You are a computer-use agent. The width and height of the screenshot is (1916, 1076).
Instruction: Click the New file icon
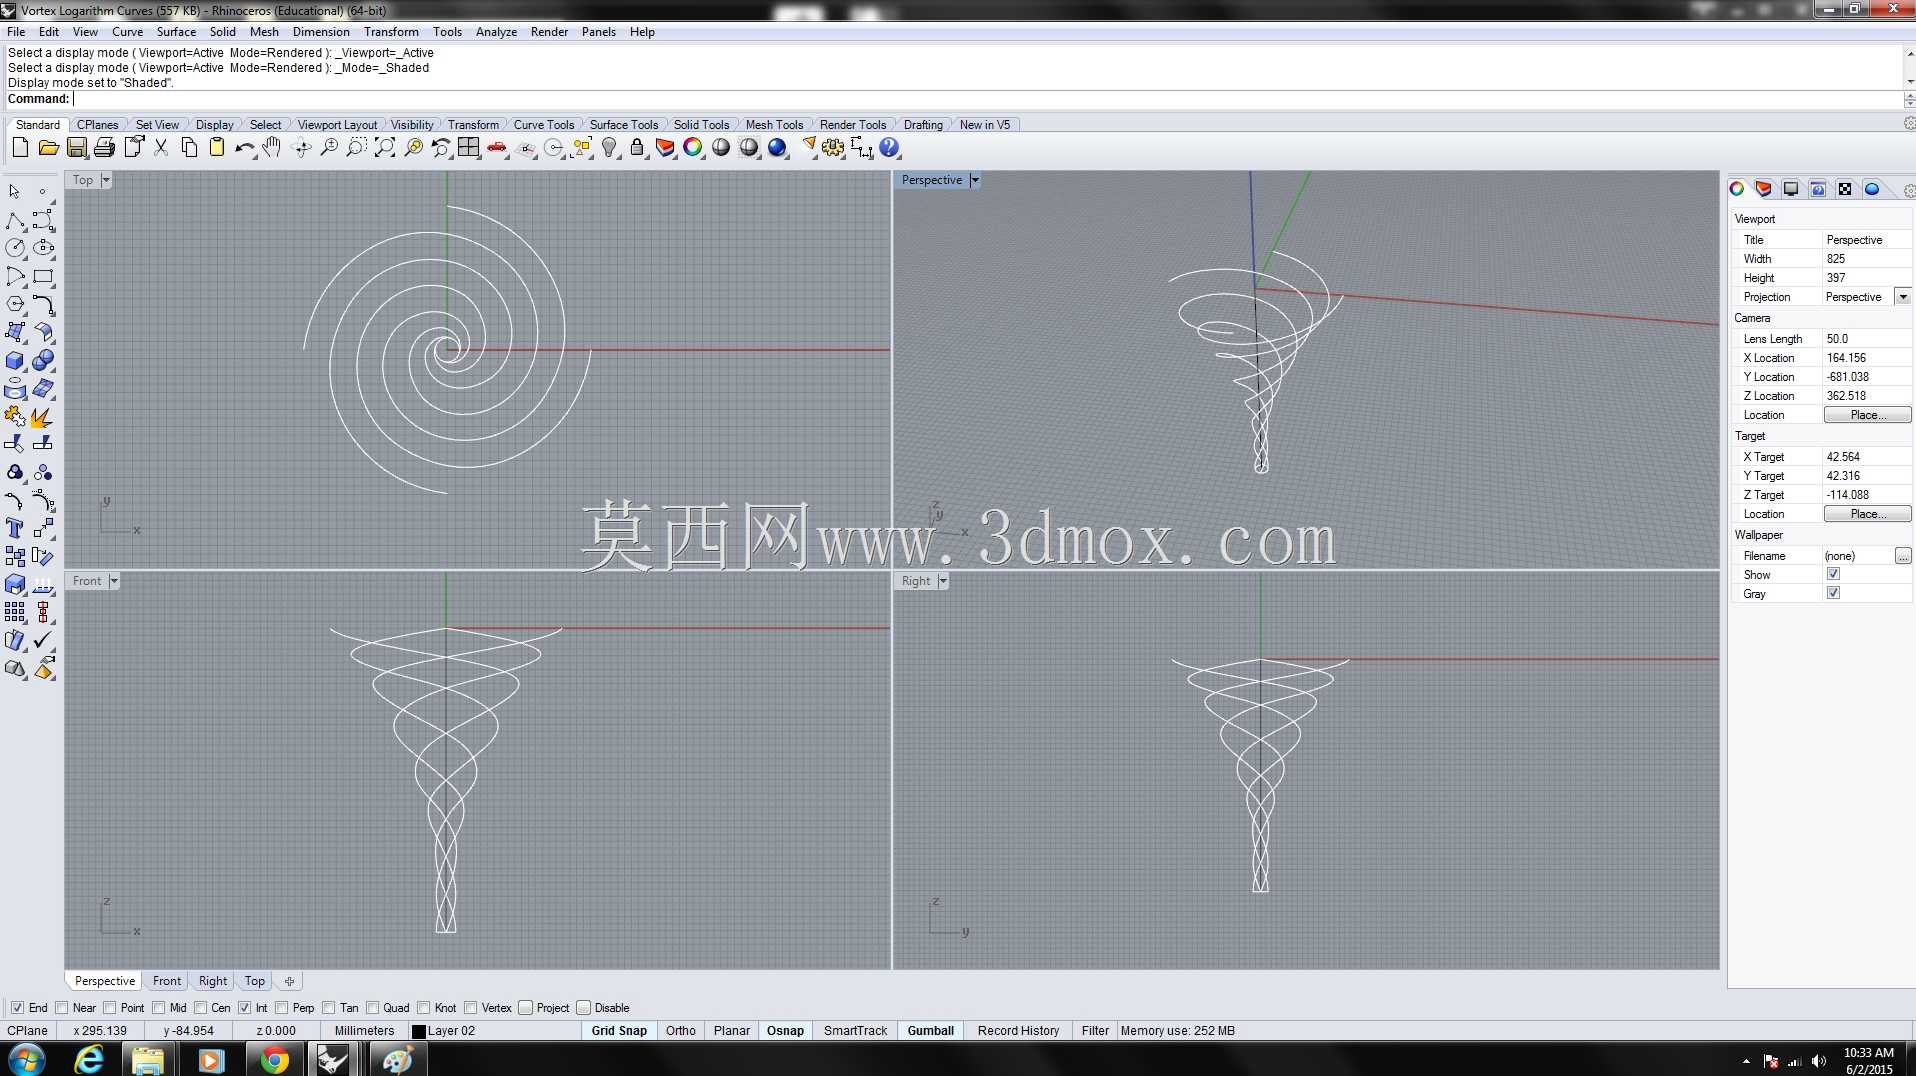[x=20, y=148]
